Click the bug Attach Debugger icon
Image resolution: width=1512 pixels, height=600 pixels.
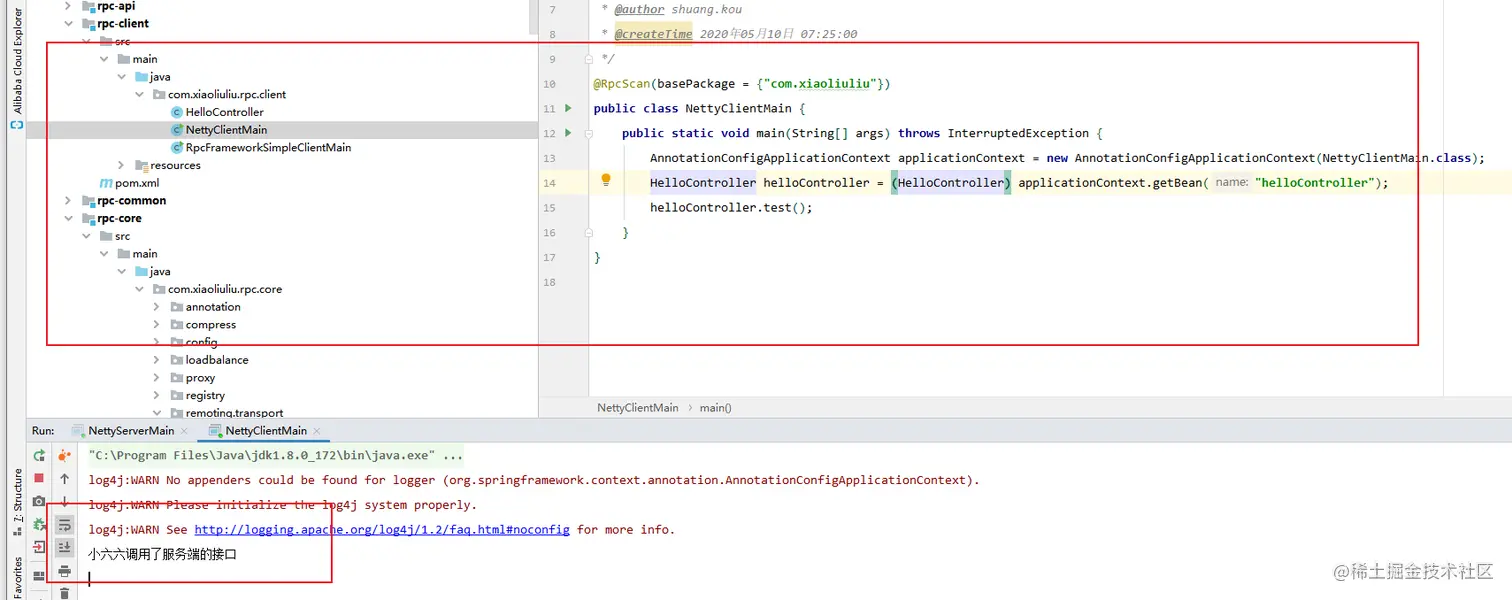point(39,525)
